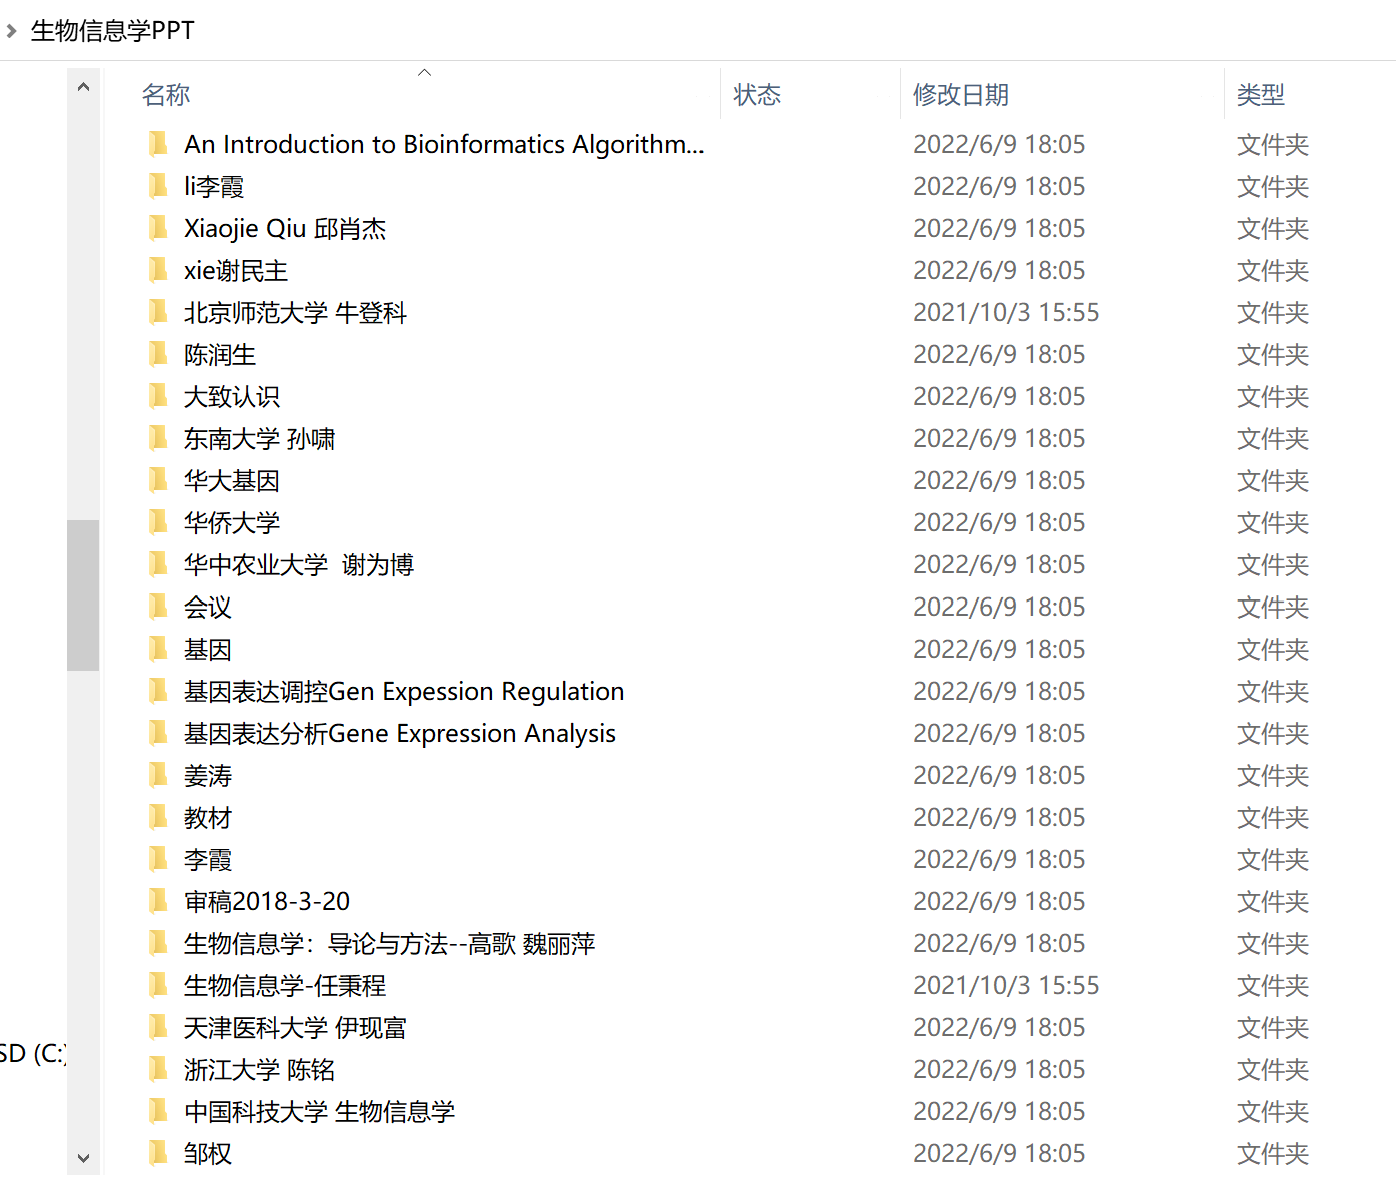
Task: Click folder icon next to xie谢民主
Action: tap(158, 270)
